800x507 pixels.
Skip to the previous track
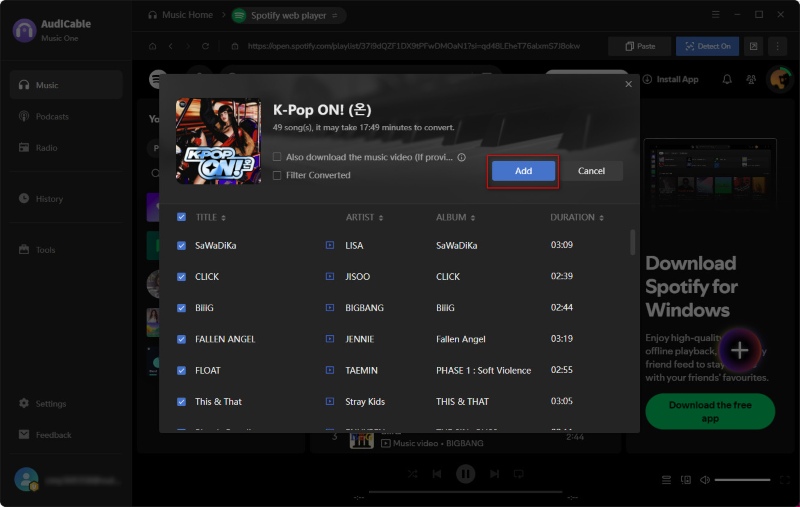437,474
